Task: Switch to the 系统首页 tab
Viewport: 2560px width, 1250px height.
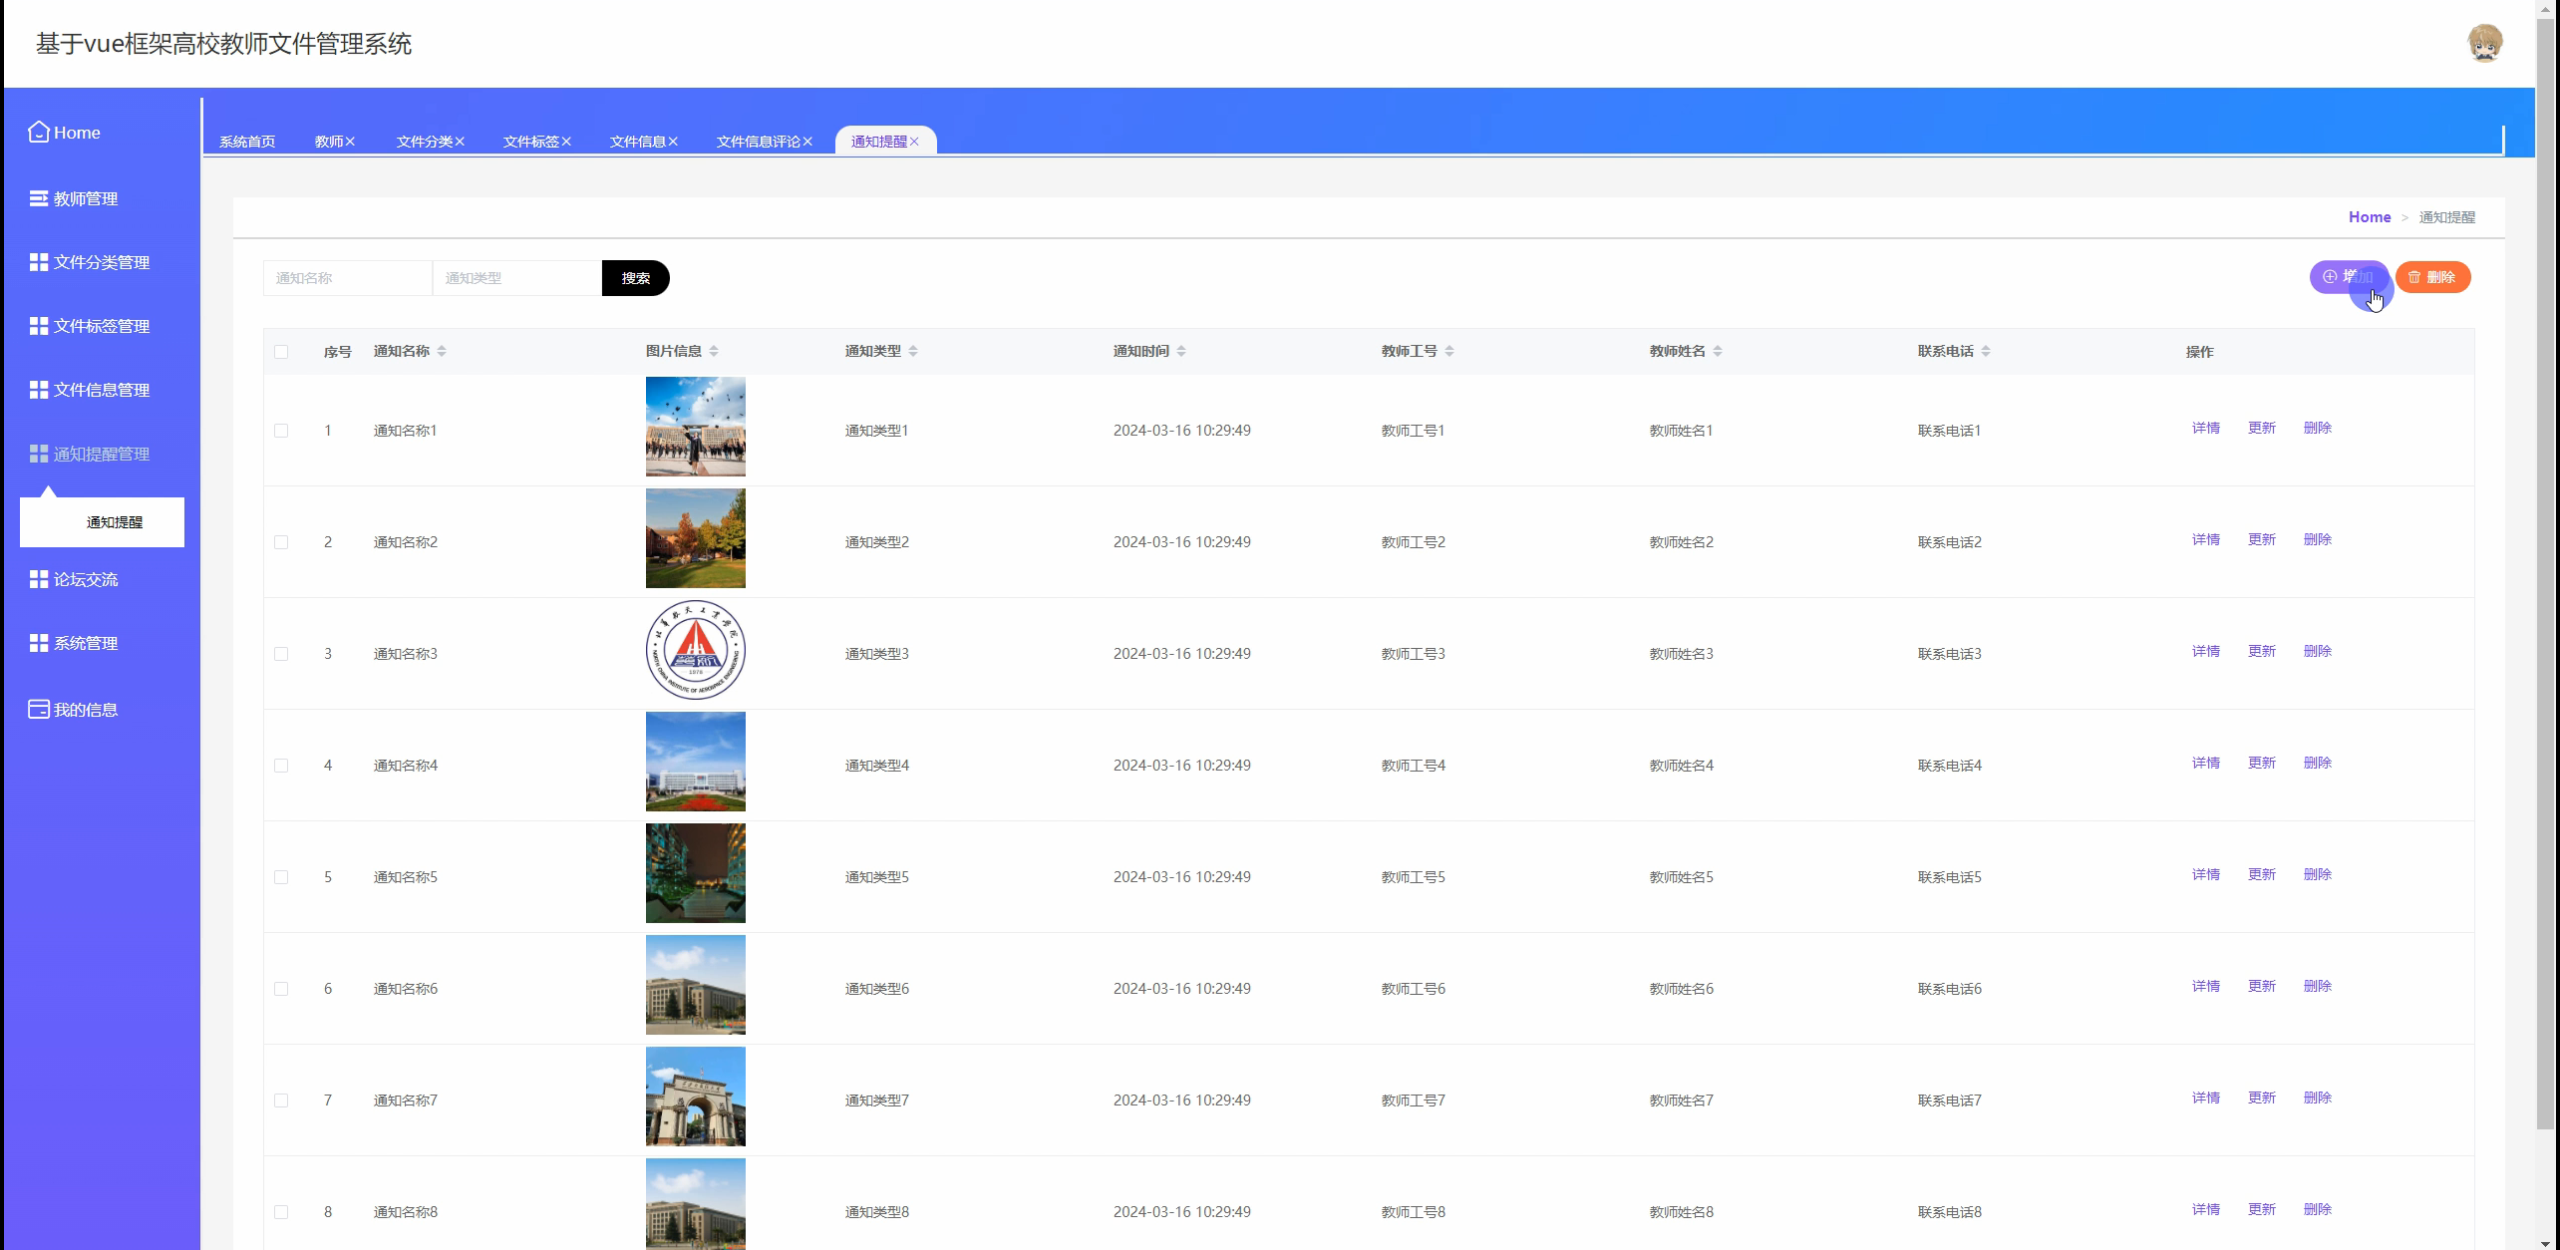Action: (x=247, y=142)
